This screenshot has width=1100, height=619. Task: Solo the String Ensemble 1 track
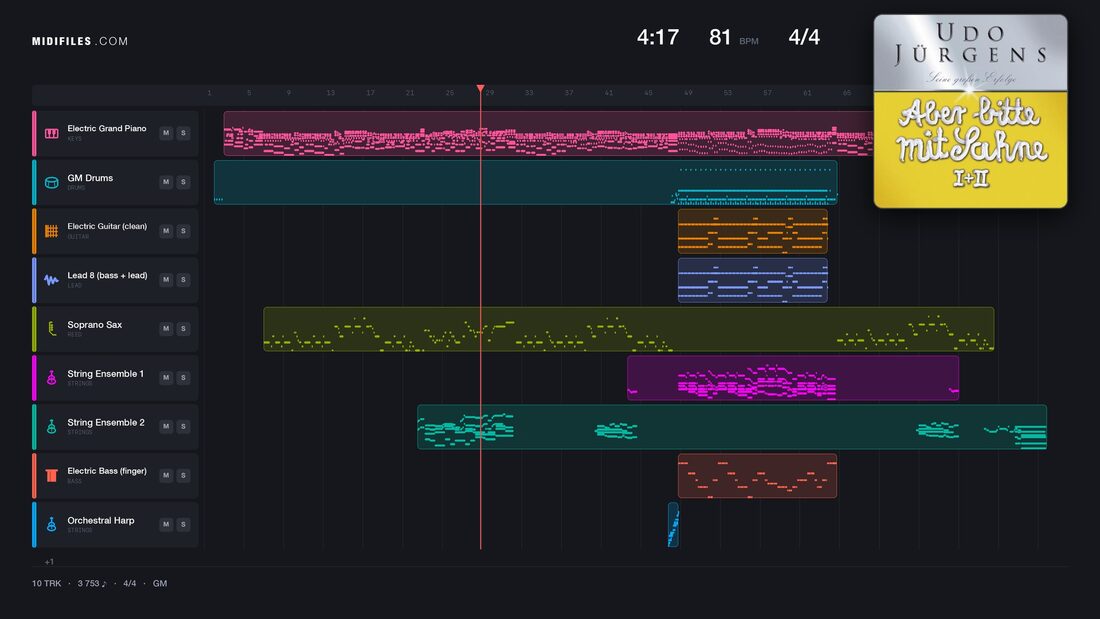[x=183, y=378]
